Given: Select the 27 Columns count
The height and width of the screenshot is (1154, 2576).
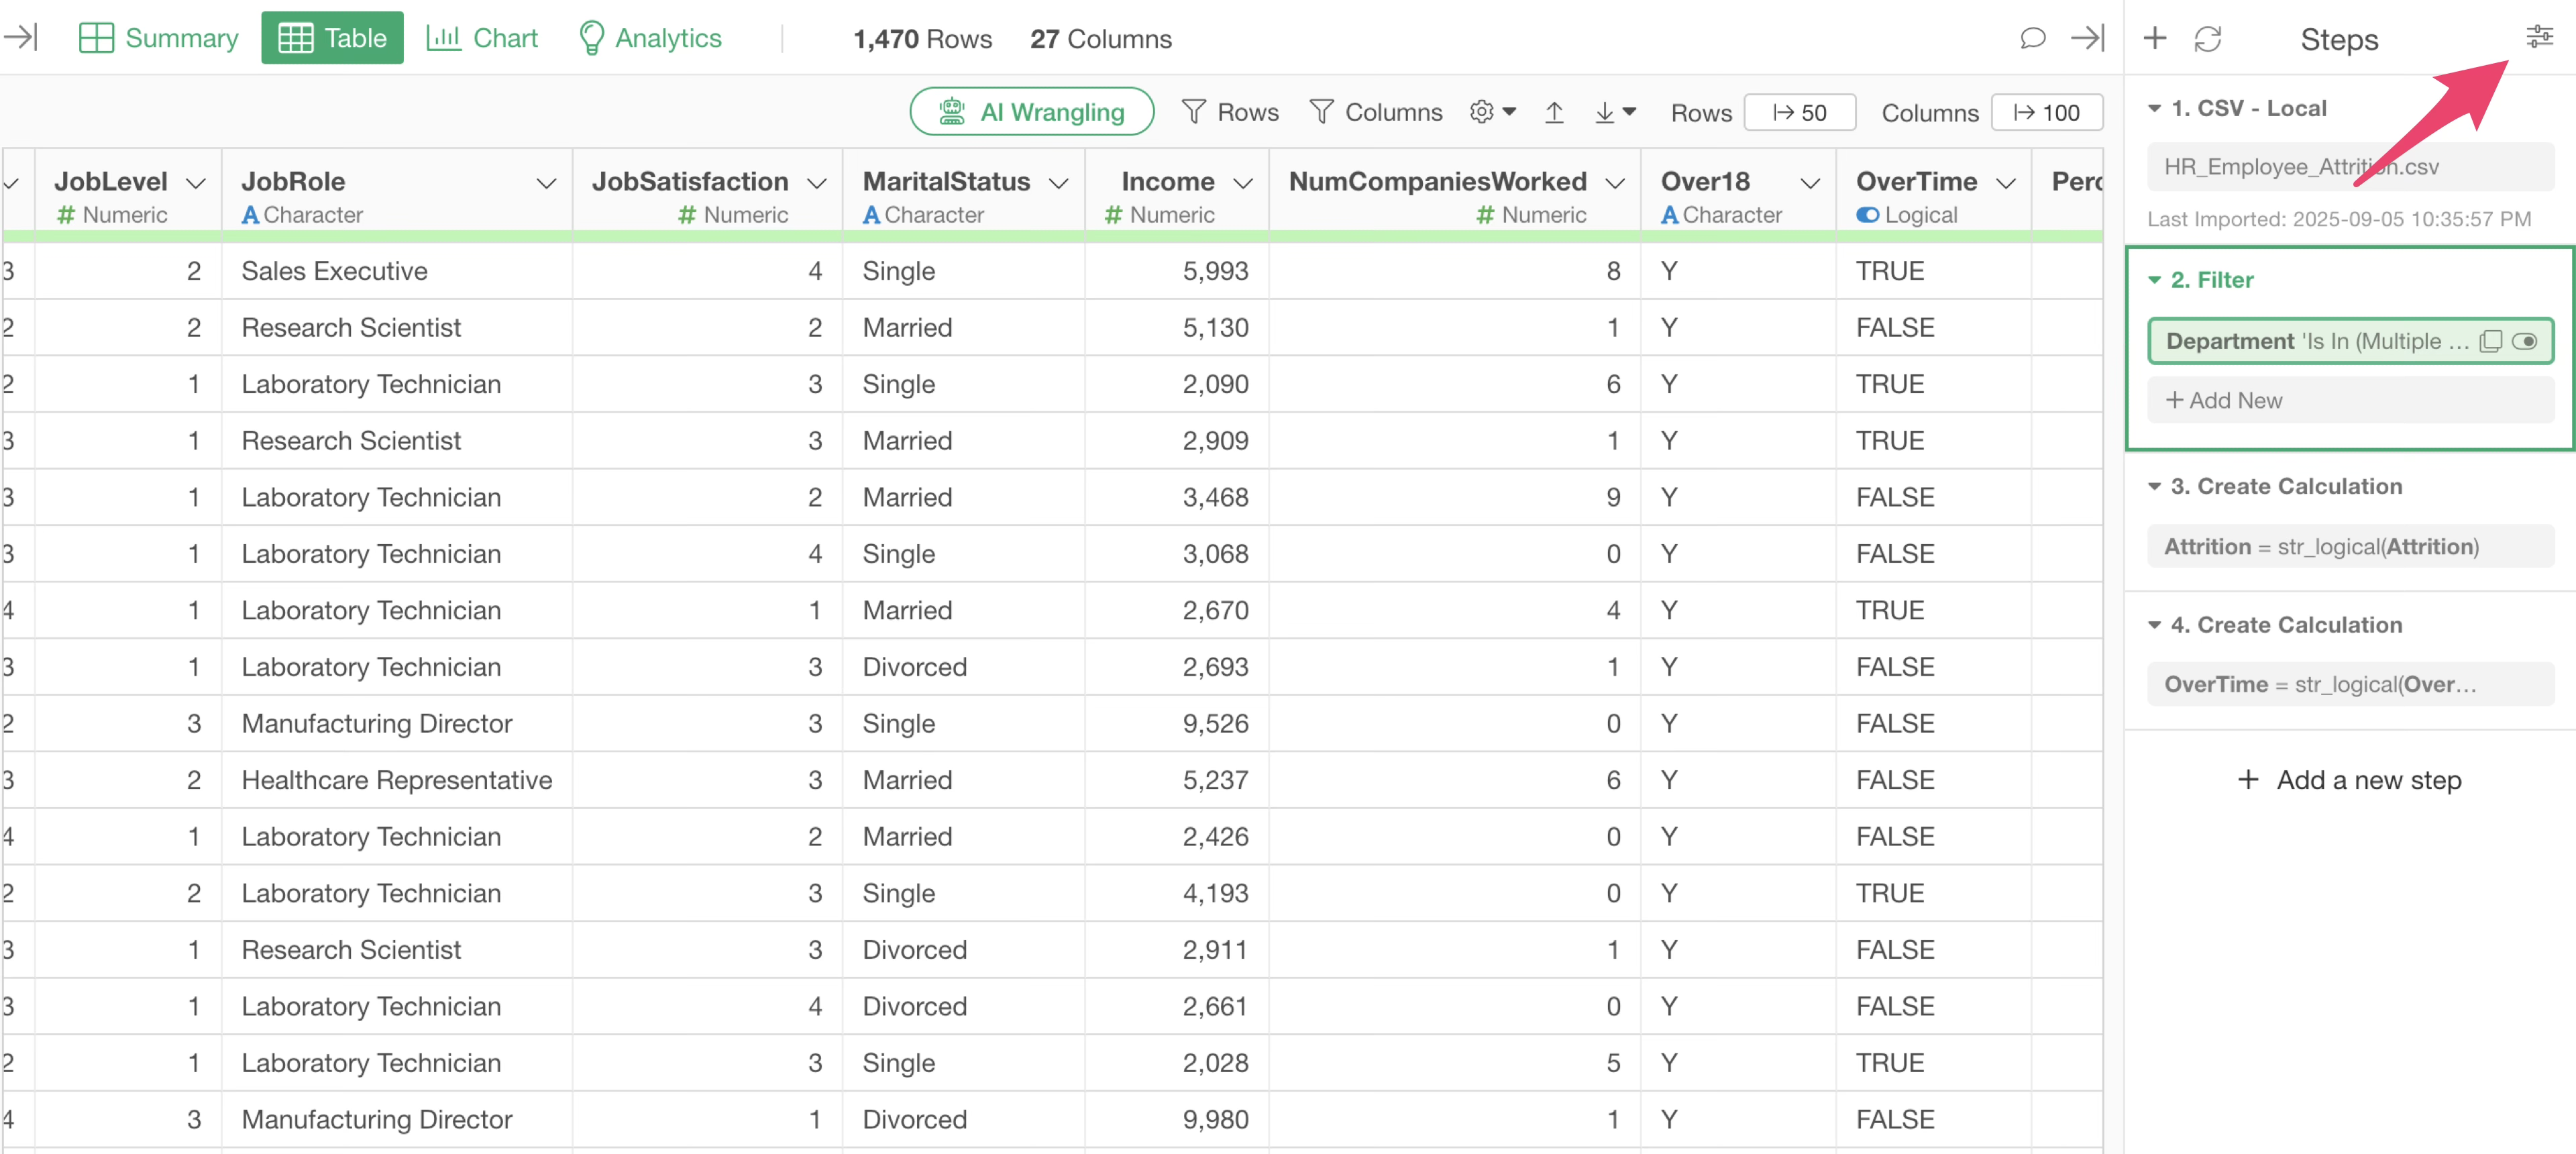Looking at the screenshot, I should pos(1100,39).
